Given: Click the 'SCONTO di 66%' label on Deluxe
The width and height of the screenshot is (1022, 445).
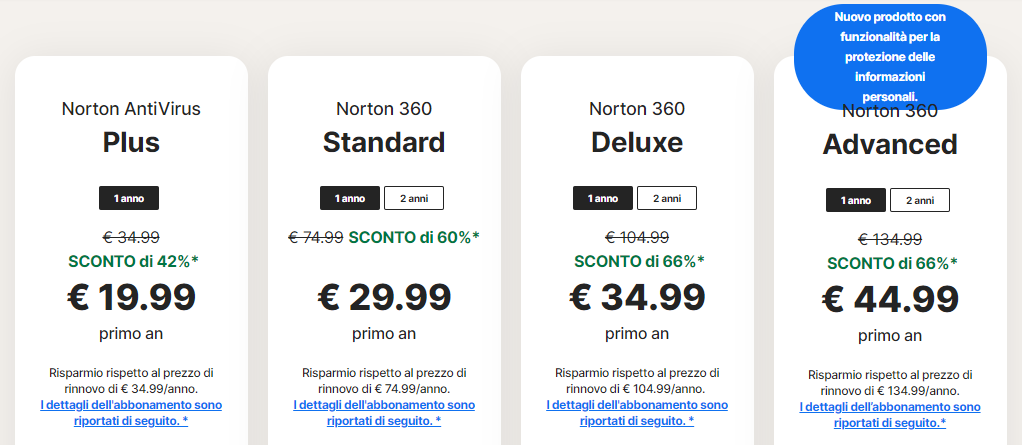Looking at the screenshot, I should point(639,261).
